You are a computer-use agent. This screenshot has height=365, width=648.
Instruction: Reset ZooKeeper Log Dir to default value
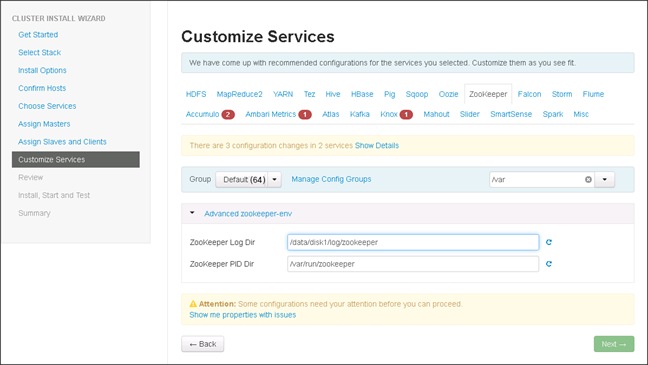tap(548, 242)
